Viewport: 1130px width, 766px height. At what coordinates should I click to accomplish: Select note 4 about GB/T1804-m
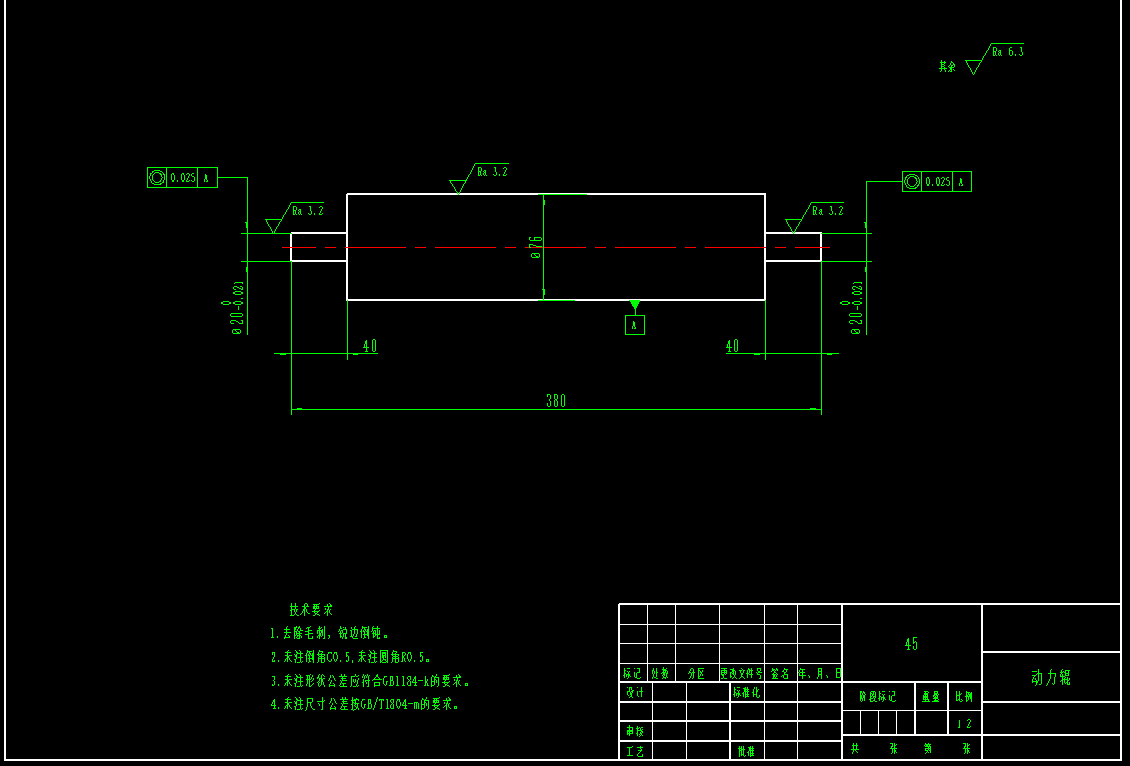coord(365,704)
